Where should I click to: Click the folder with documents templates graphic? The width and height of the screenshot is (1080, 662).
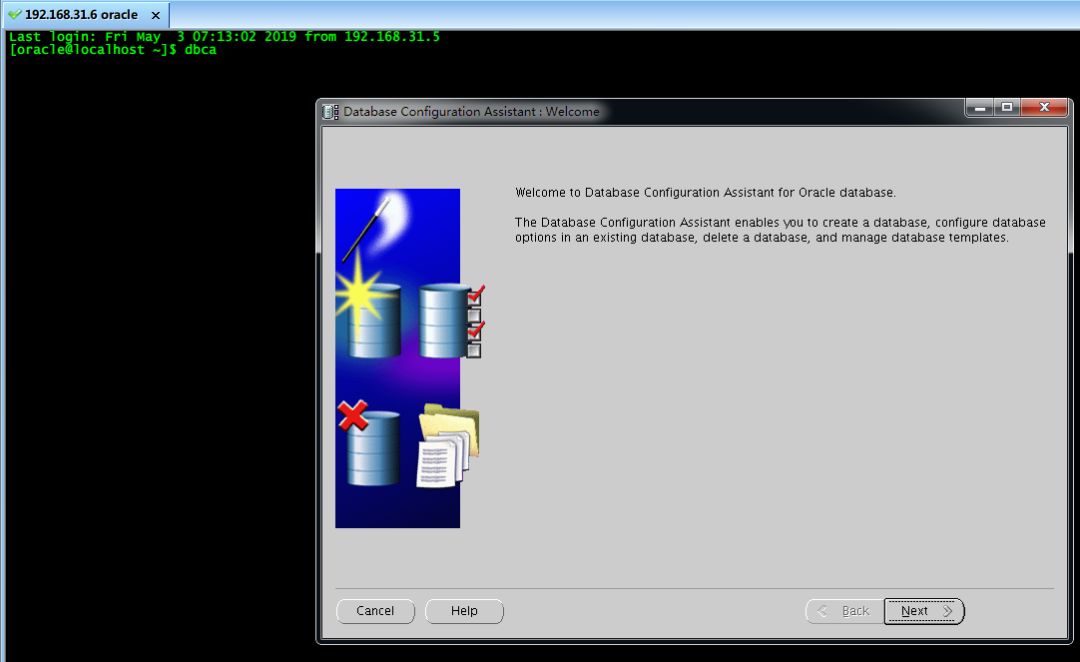pos(448,446)
